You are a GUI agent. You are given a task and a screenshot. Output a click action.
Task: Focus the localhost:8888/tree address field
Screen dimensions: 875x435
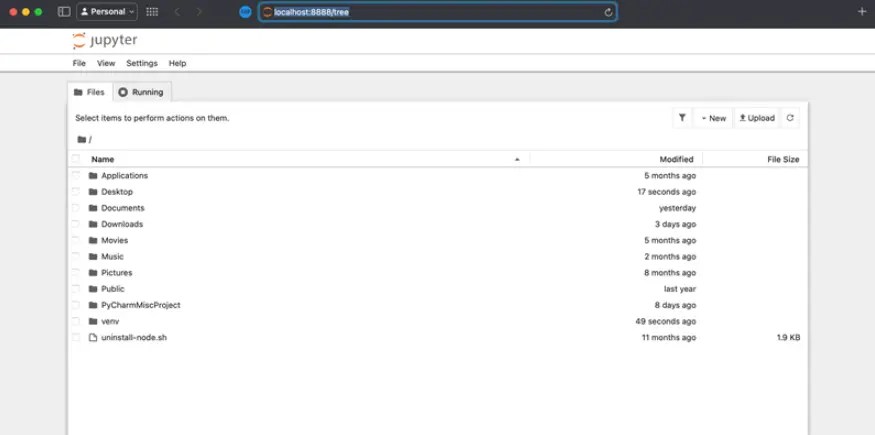coord(438,12)
